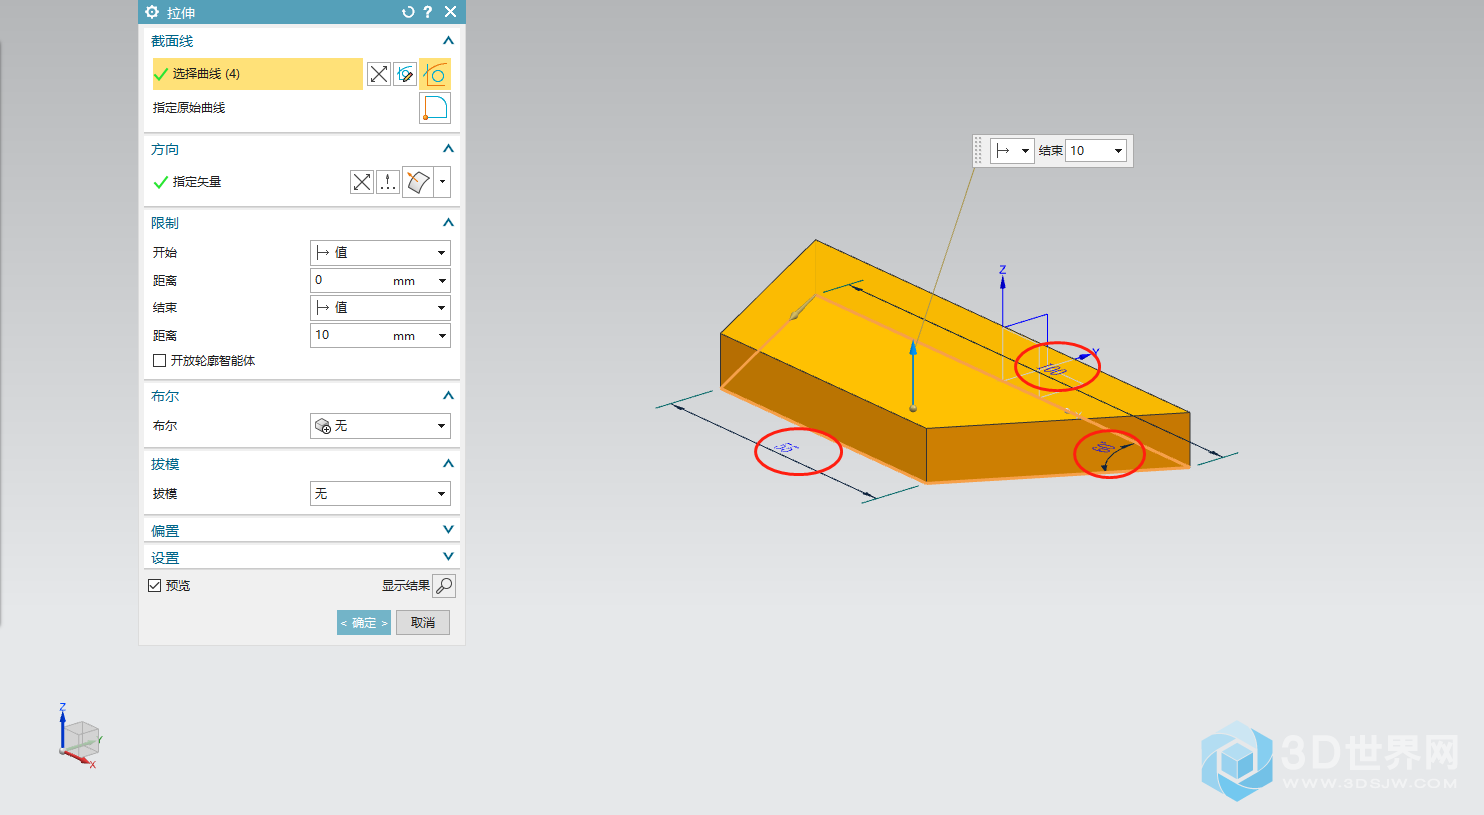Click the 显示结果 magnifier icon
1484x815 pixels.
click(444, 586)
